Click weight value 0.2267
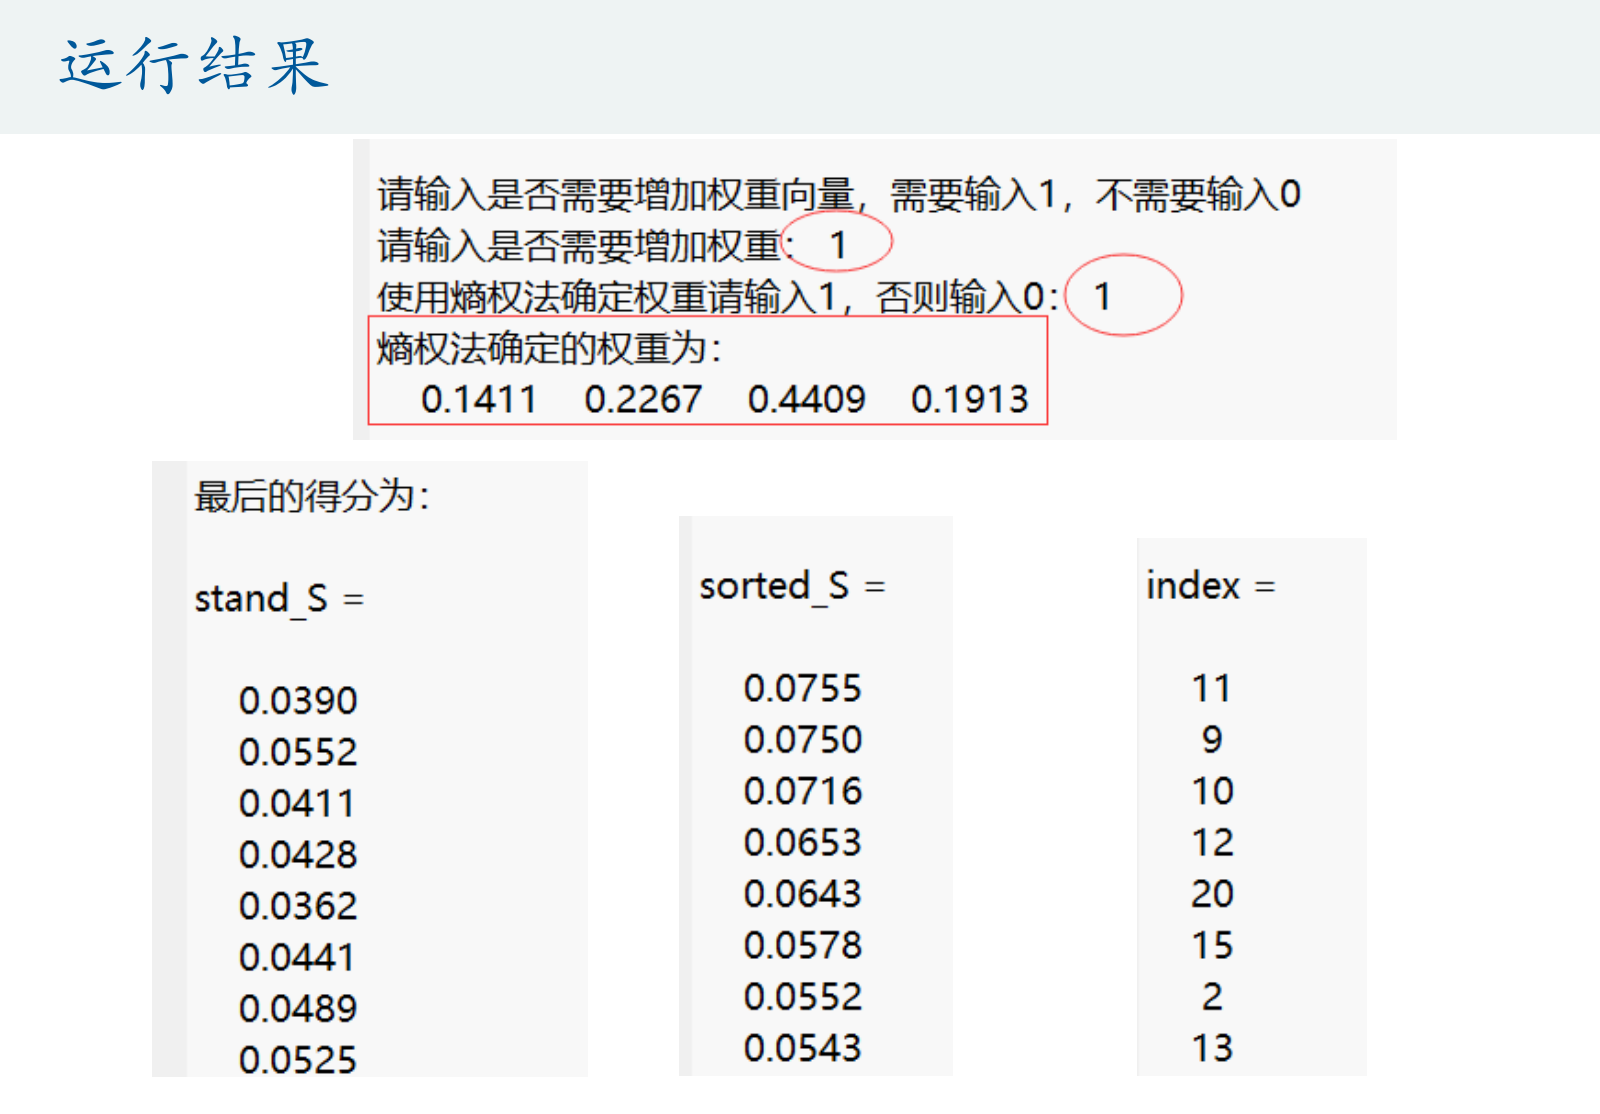 [x=643, y=400]
